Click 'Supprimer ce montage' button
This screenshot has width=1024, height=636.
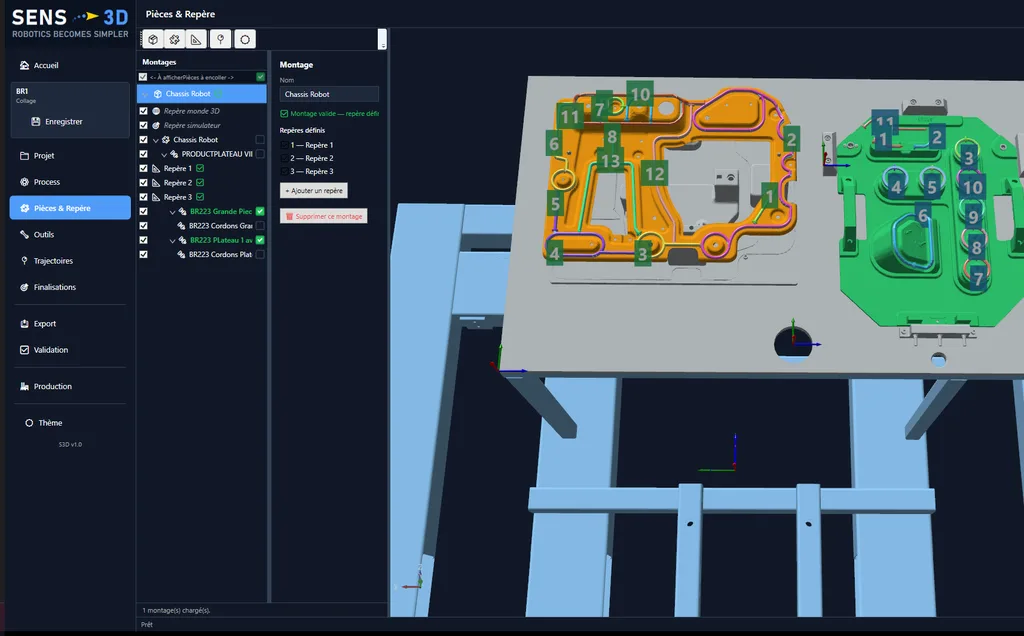point(324,216)
